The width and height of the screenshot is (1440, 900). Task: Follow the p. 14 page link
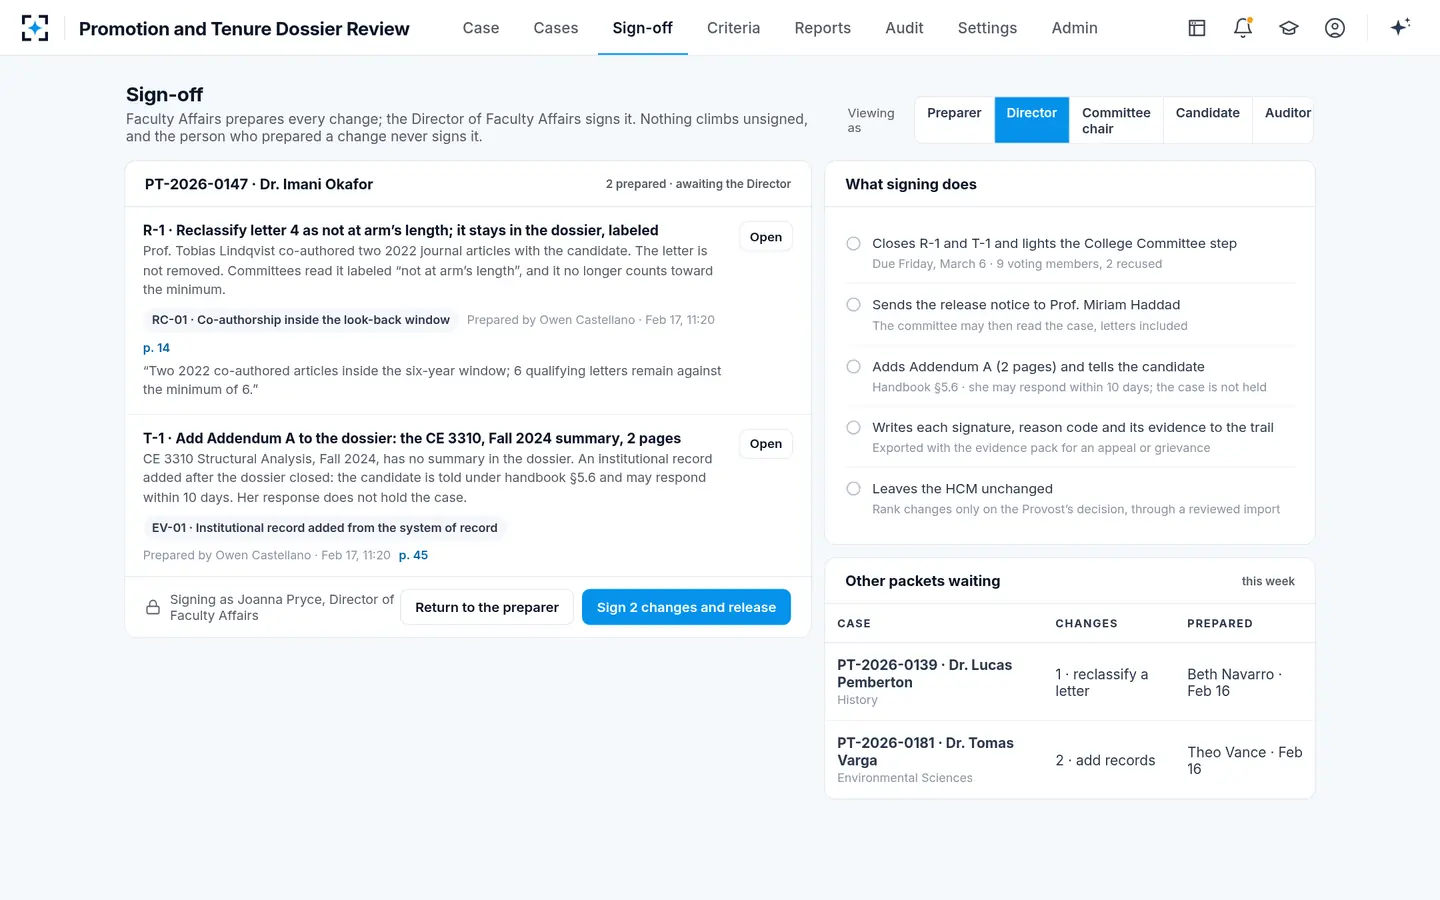coord(156,348)
